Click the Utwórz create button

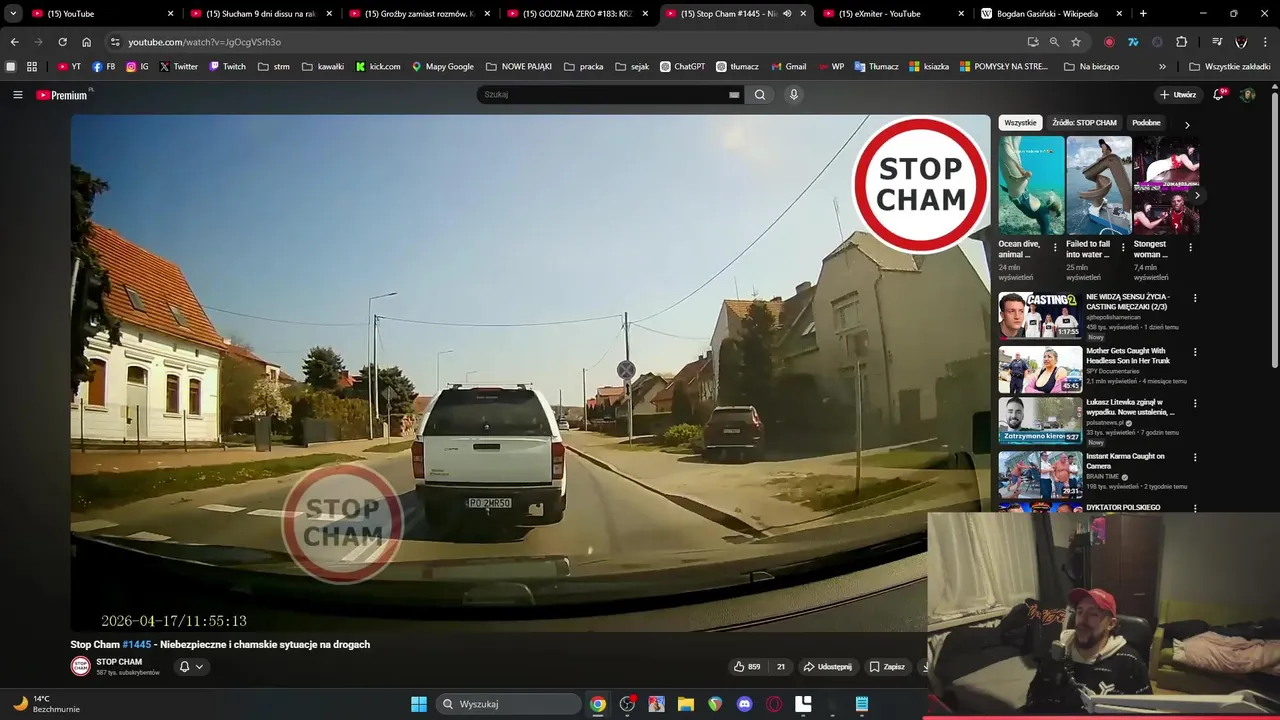[1178, 95]
